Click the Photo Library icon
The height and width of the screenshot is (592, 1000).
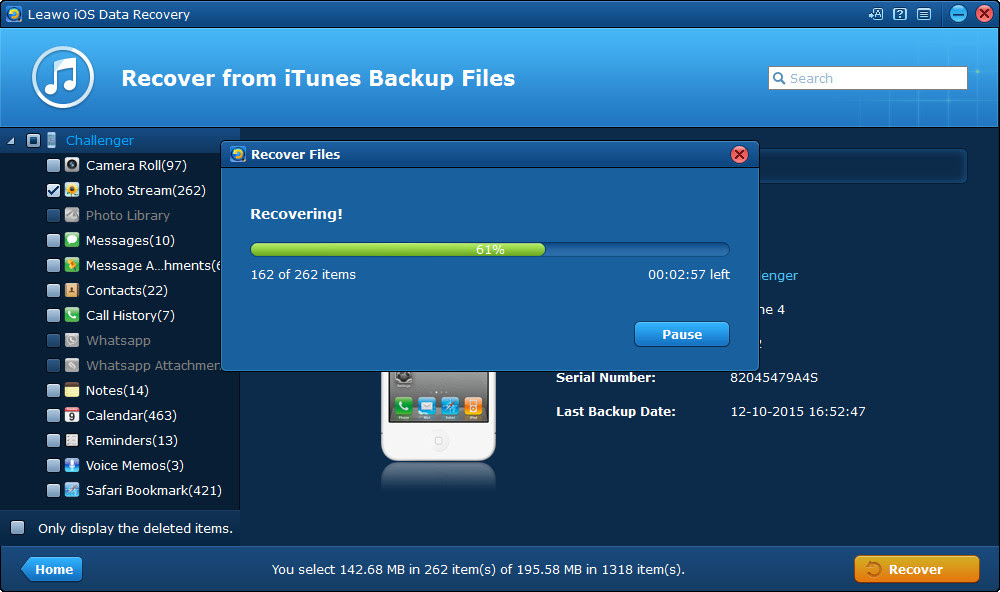72,215
